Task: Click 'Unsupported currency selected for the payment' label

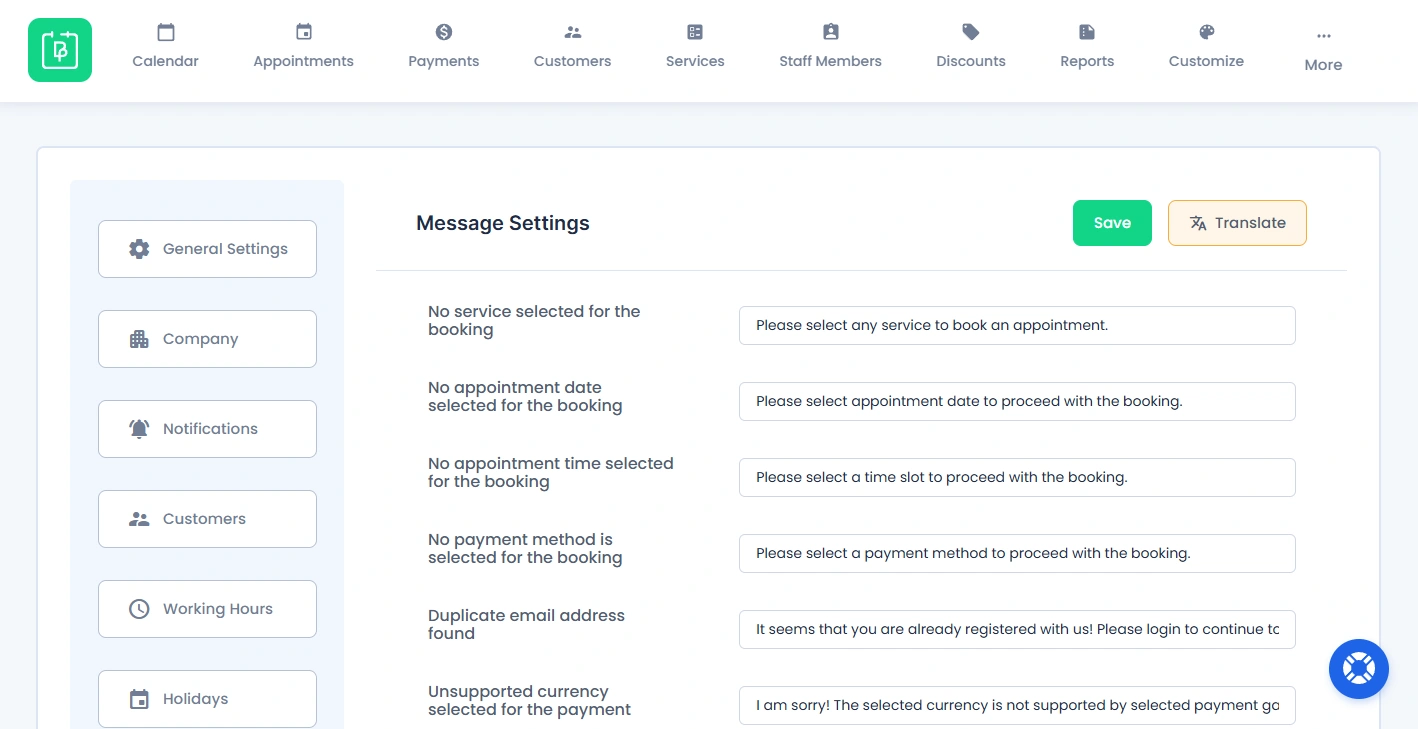Action: click(x=530, y=701)
